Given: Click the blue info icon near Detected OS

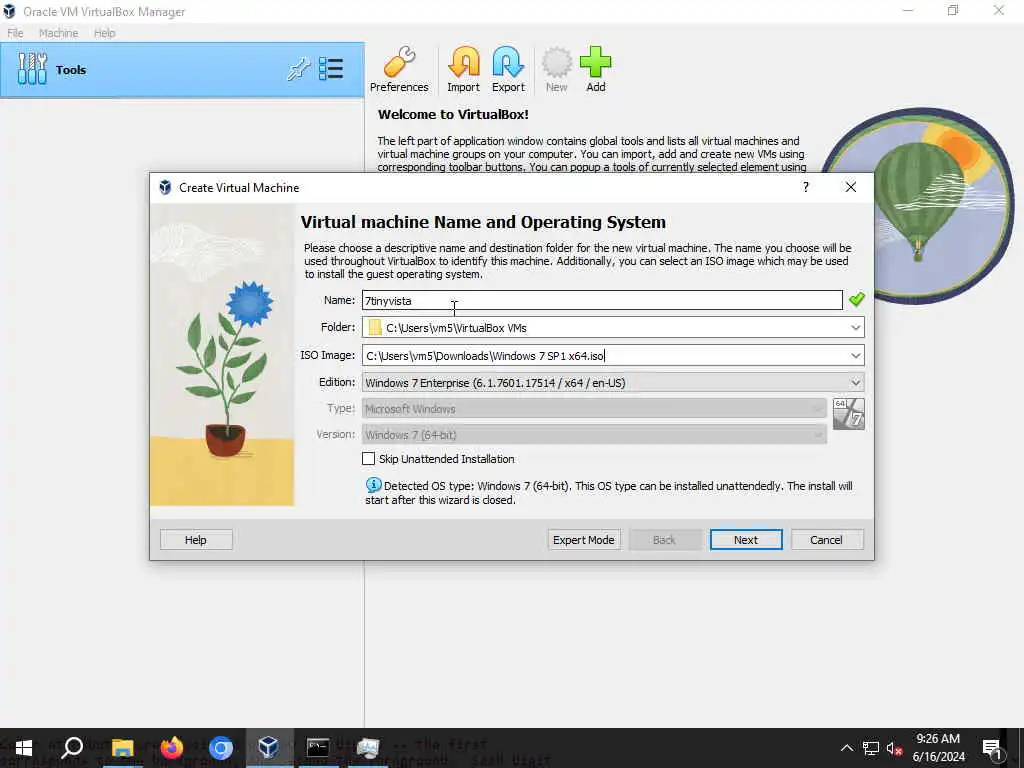Looking at the screenshot, I should (x=373, y=485).
